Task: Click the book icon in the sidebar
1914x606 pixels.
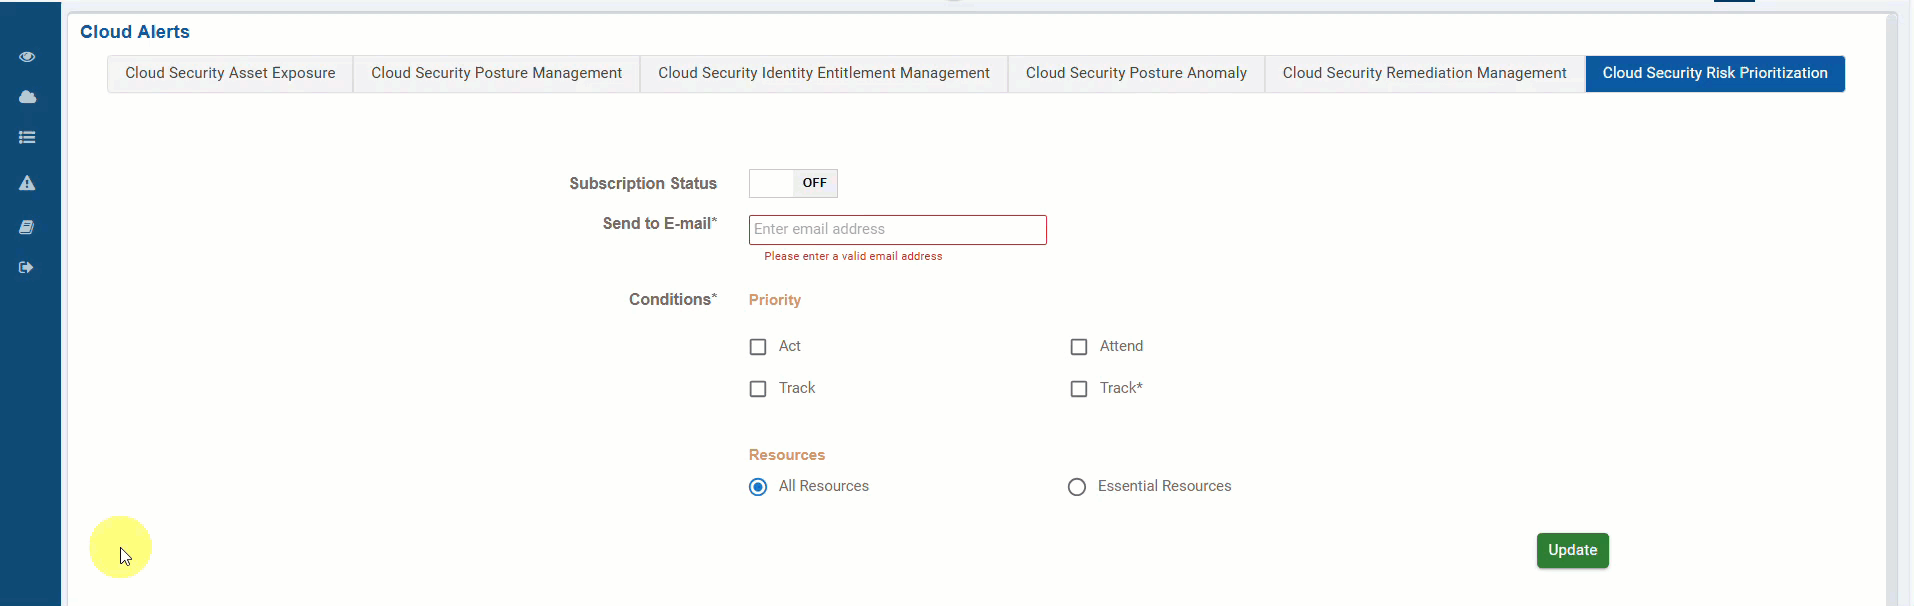Action: coord(27,228)
